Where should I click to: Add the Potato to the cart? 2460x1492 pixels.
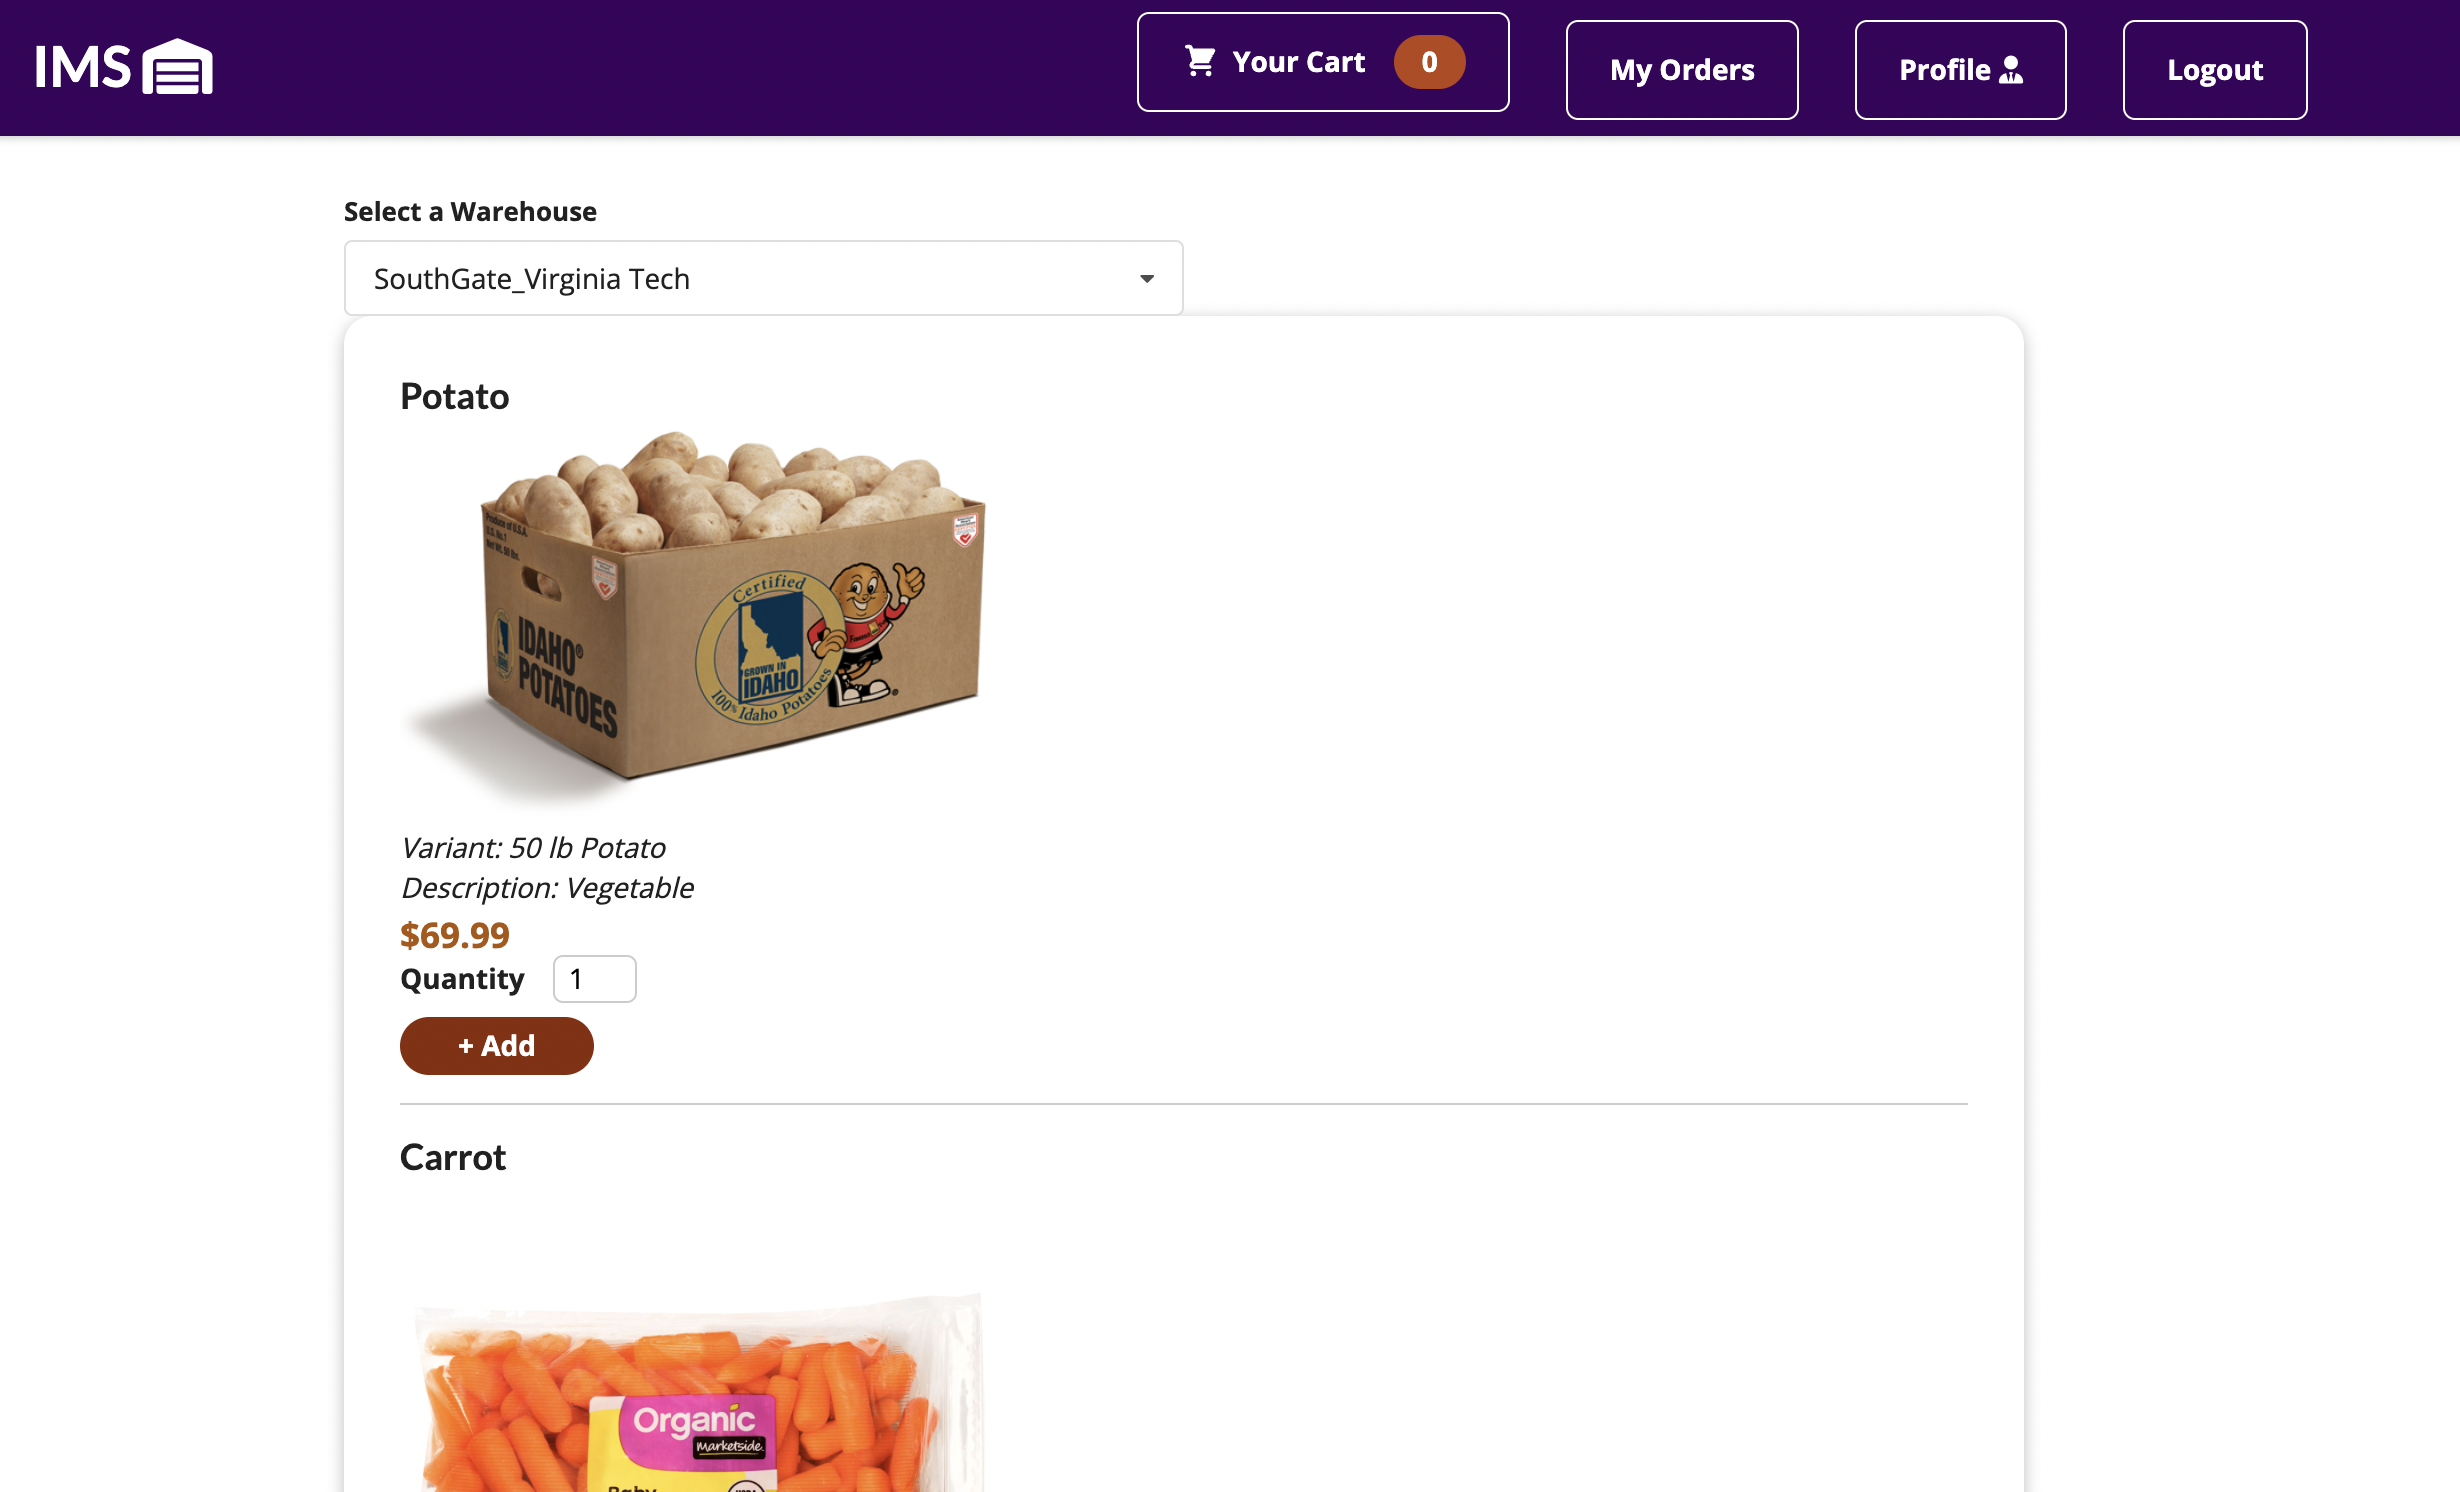click(496, 1046)
